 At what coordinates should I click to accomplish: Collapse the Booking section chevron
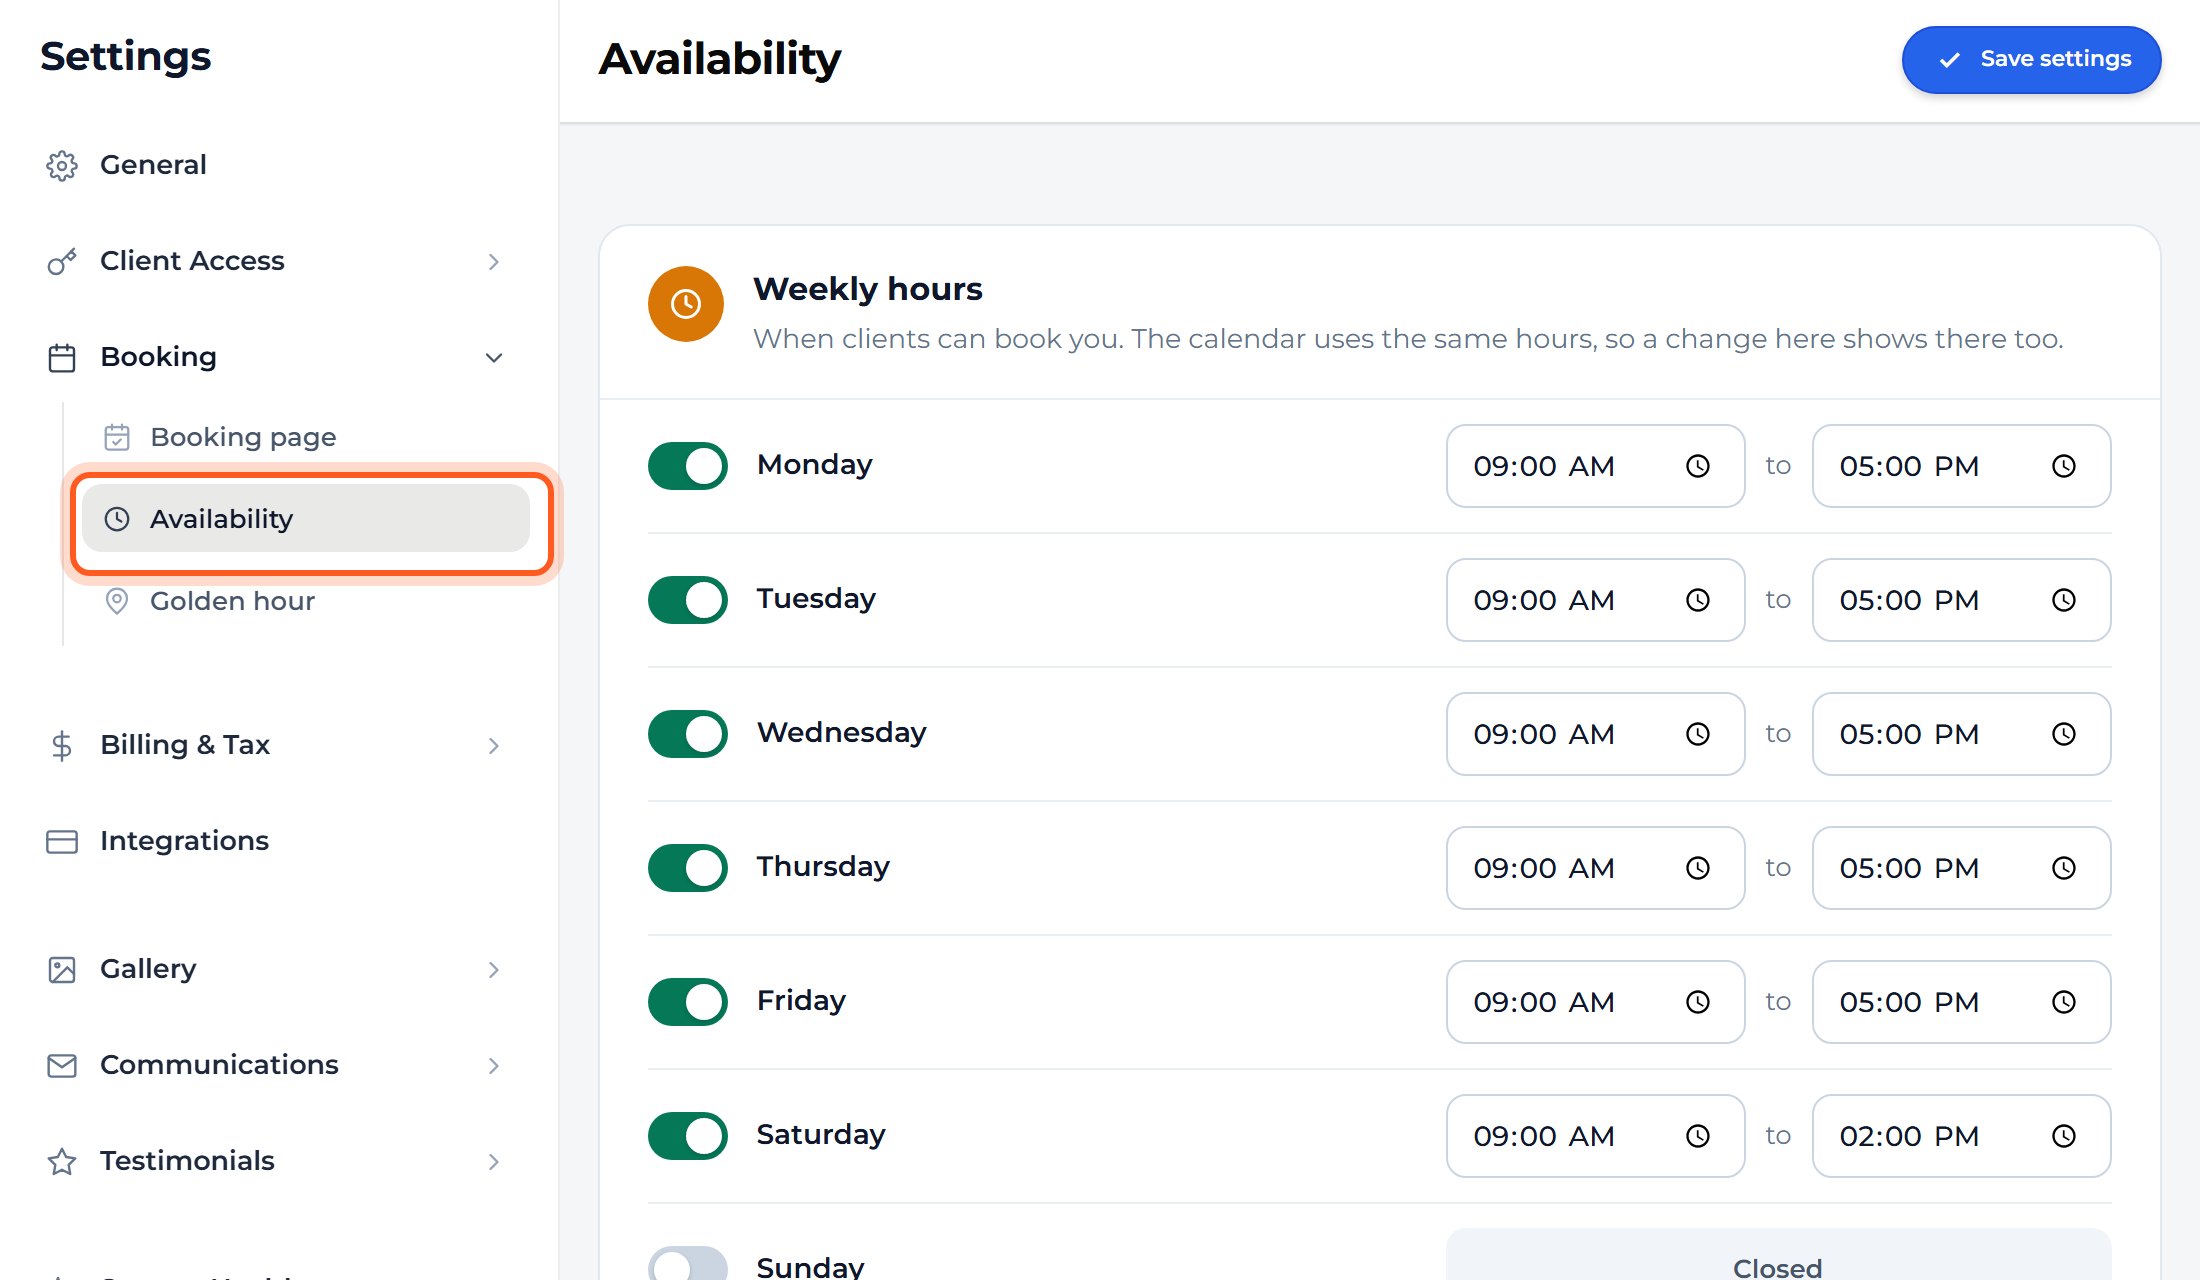click(x=493, y=358)
